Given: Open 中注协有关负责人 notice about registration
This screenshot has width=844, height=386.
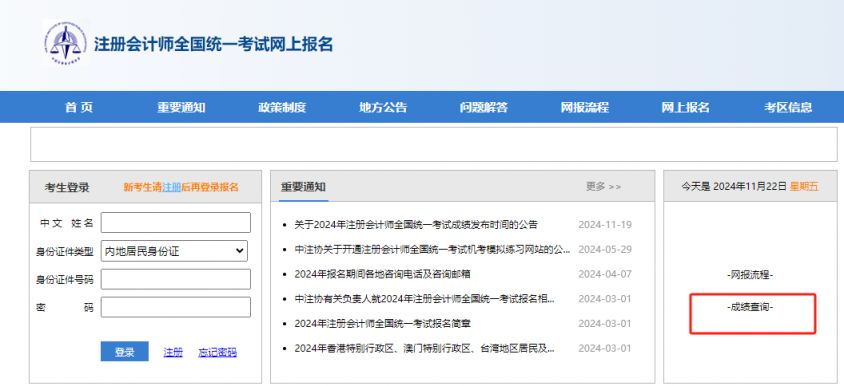Looking at the screenshot, I should click(424, 299).
